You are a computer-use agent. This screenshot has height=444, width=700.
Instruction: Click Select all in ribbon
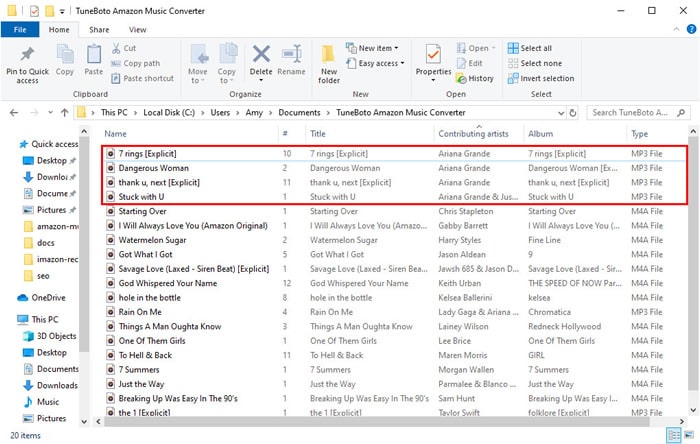(530, 48)
